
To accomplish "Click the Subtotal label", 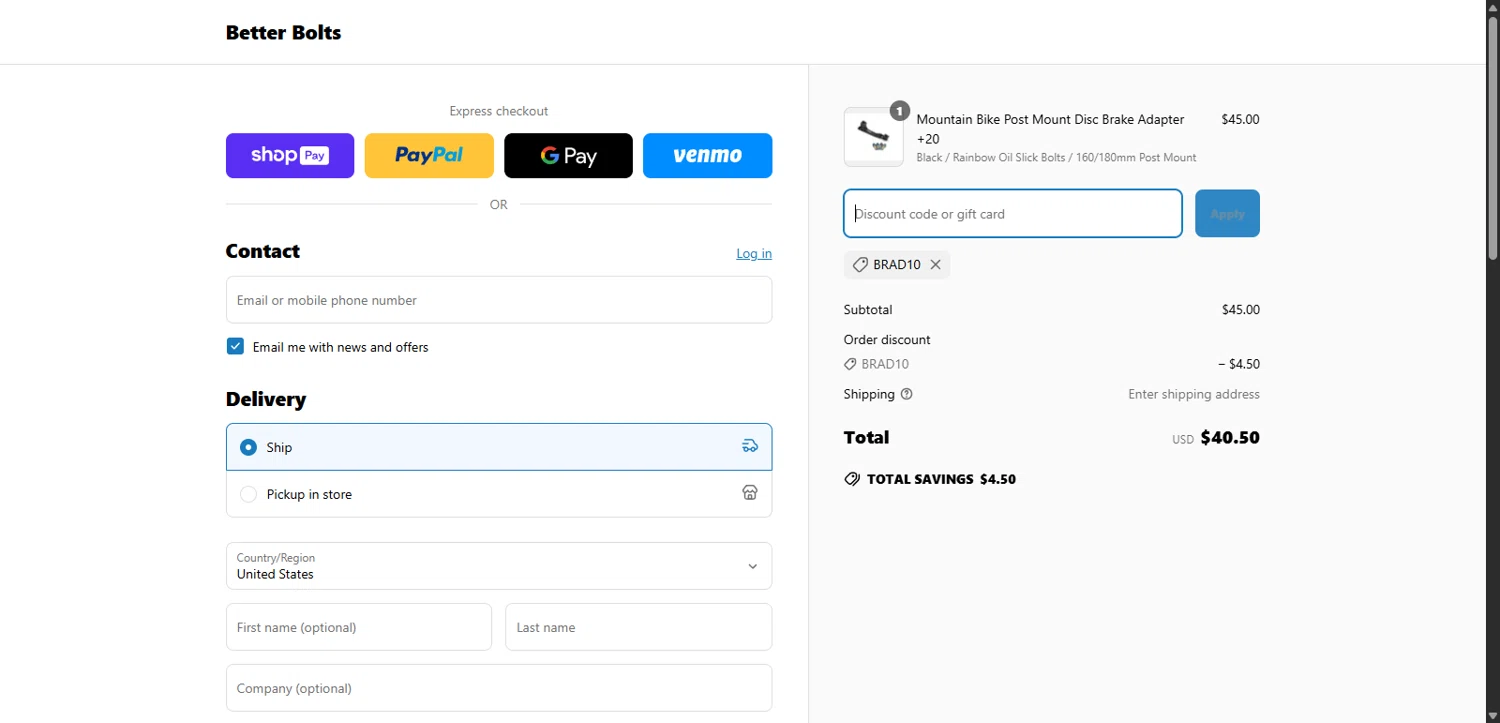I will pyautogui.click(x=868, y=310).
